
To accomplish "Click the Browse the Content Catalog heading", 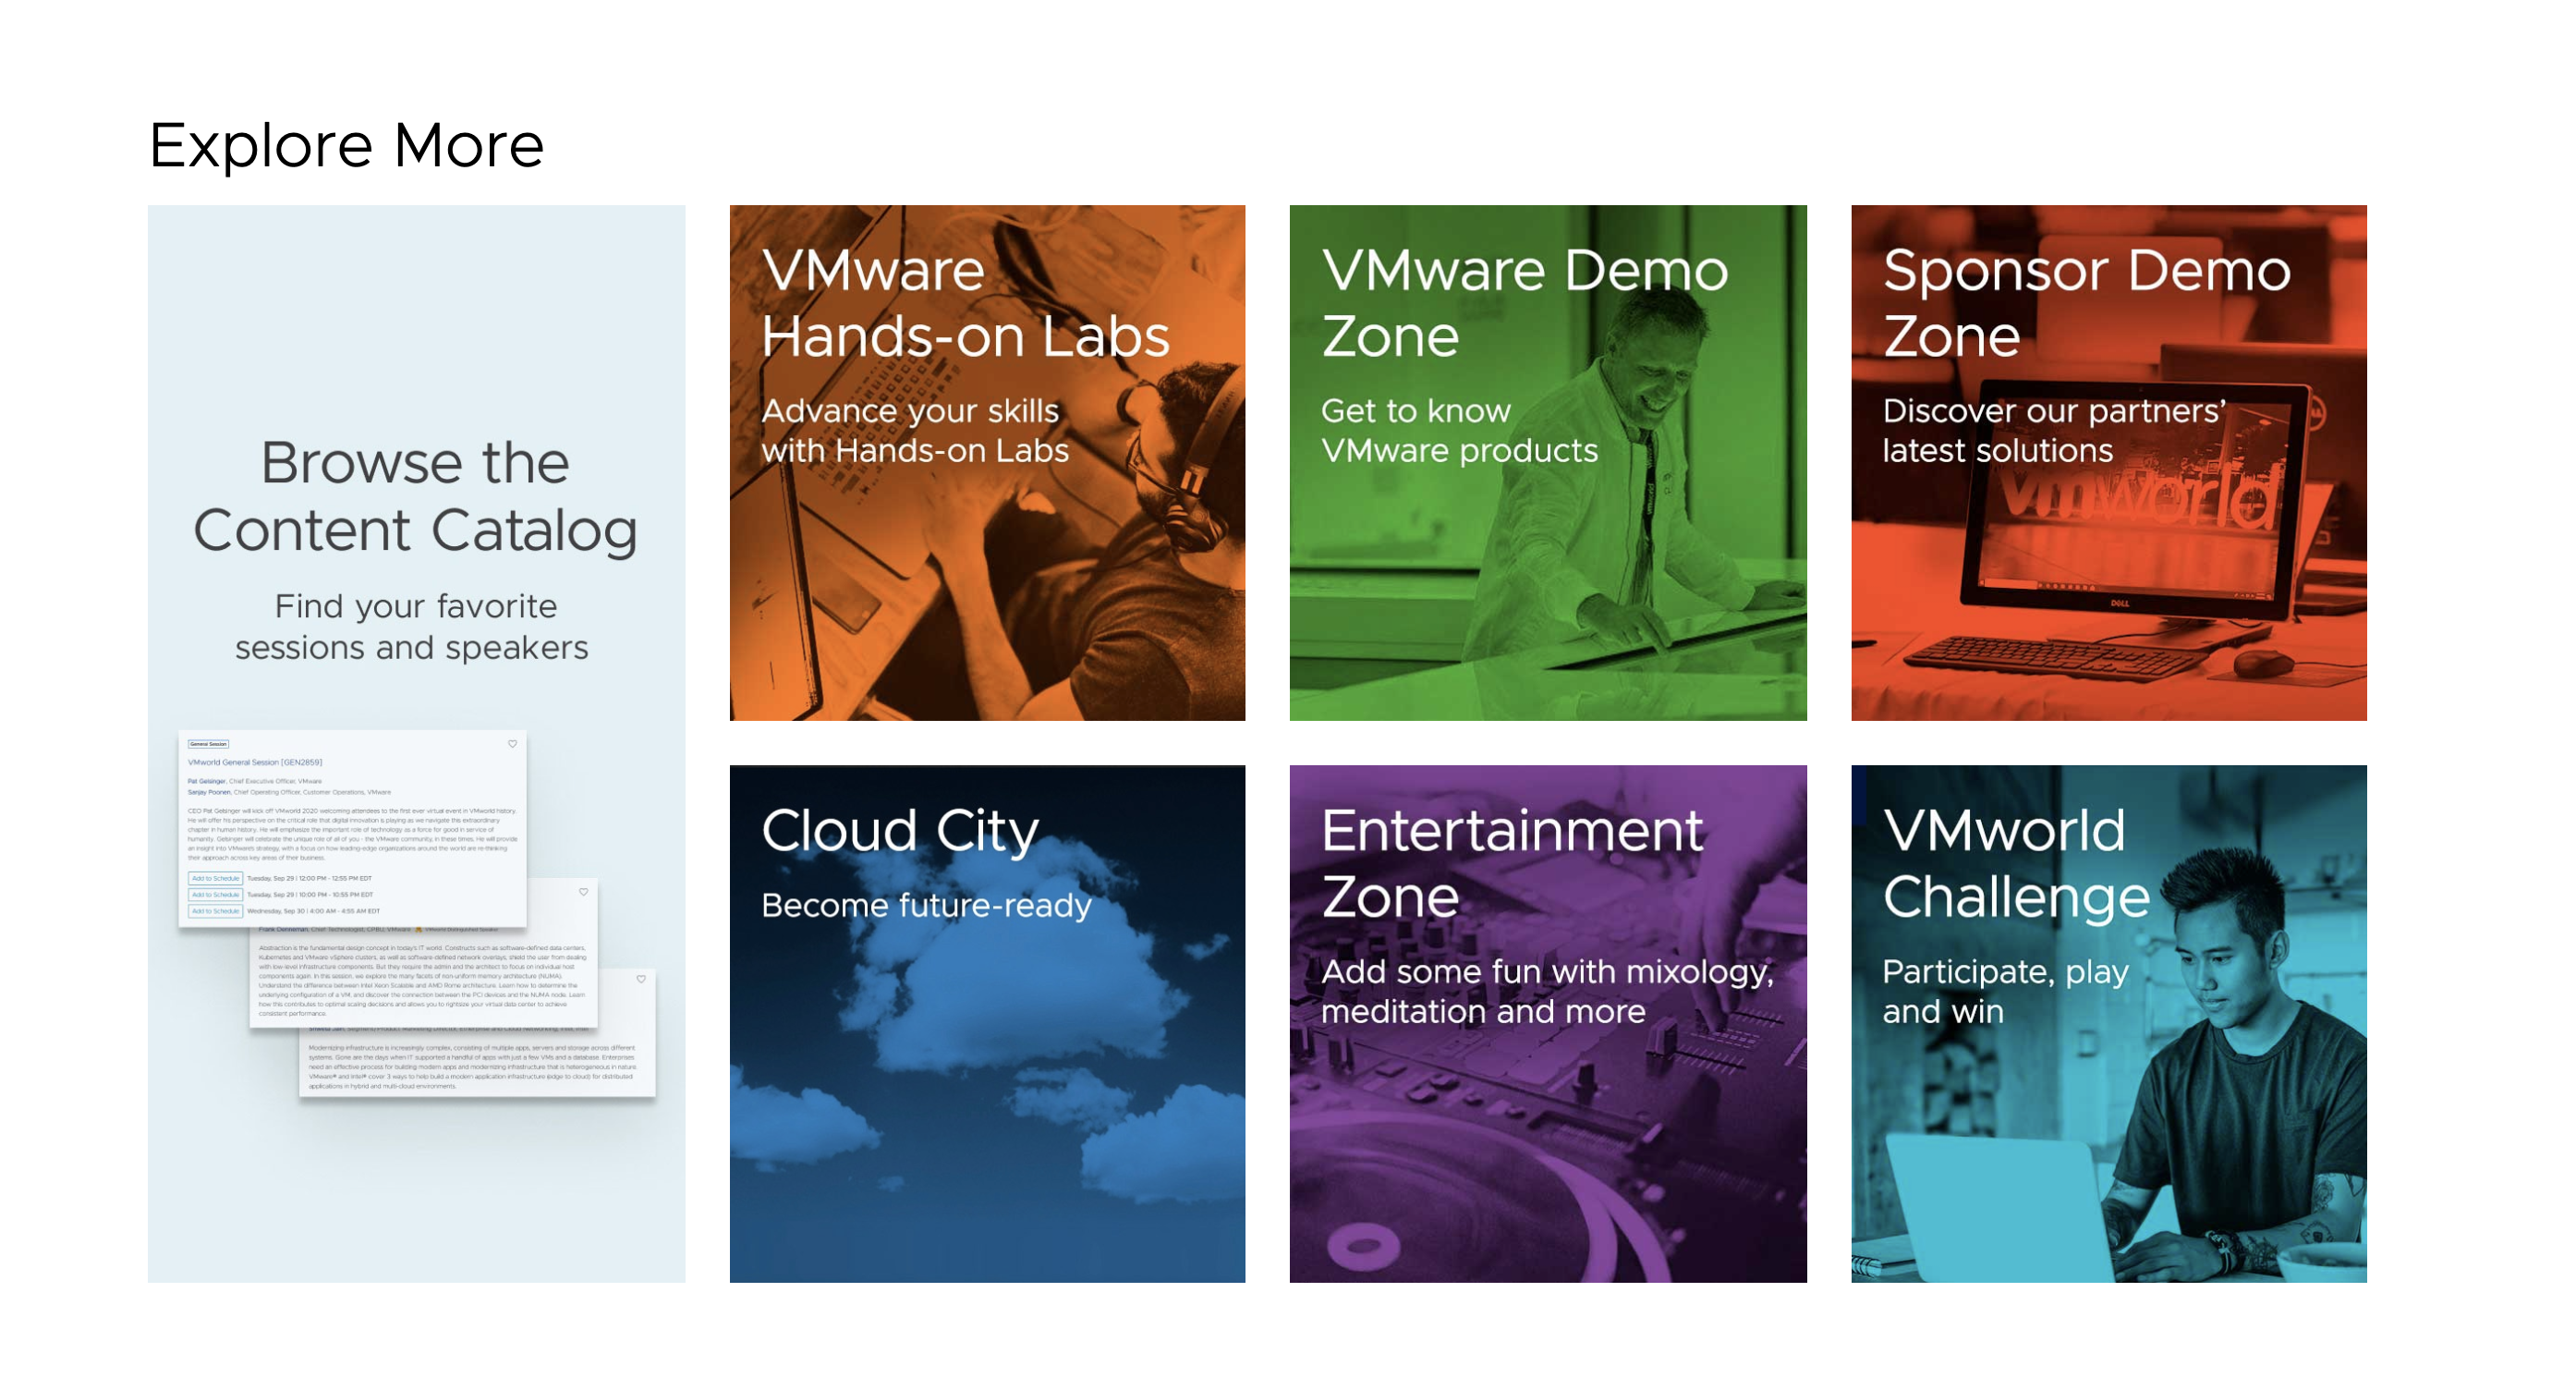I will pos(415,496).
